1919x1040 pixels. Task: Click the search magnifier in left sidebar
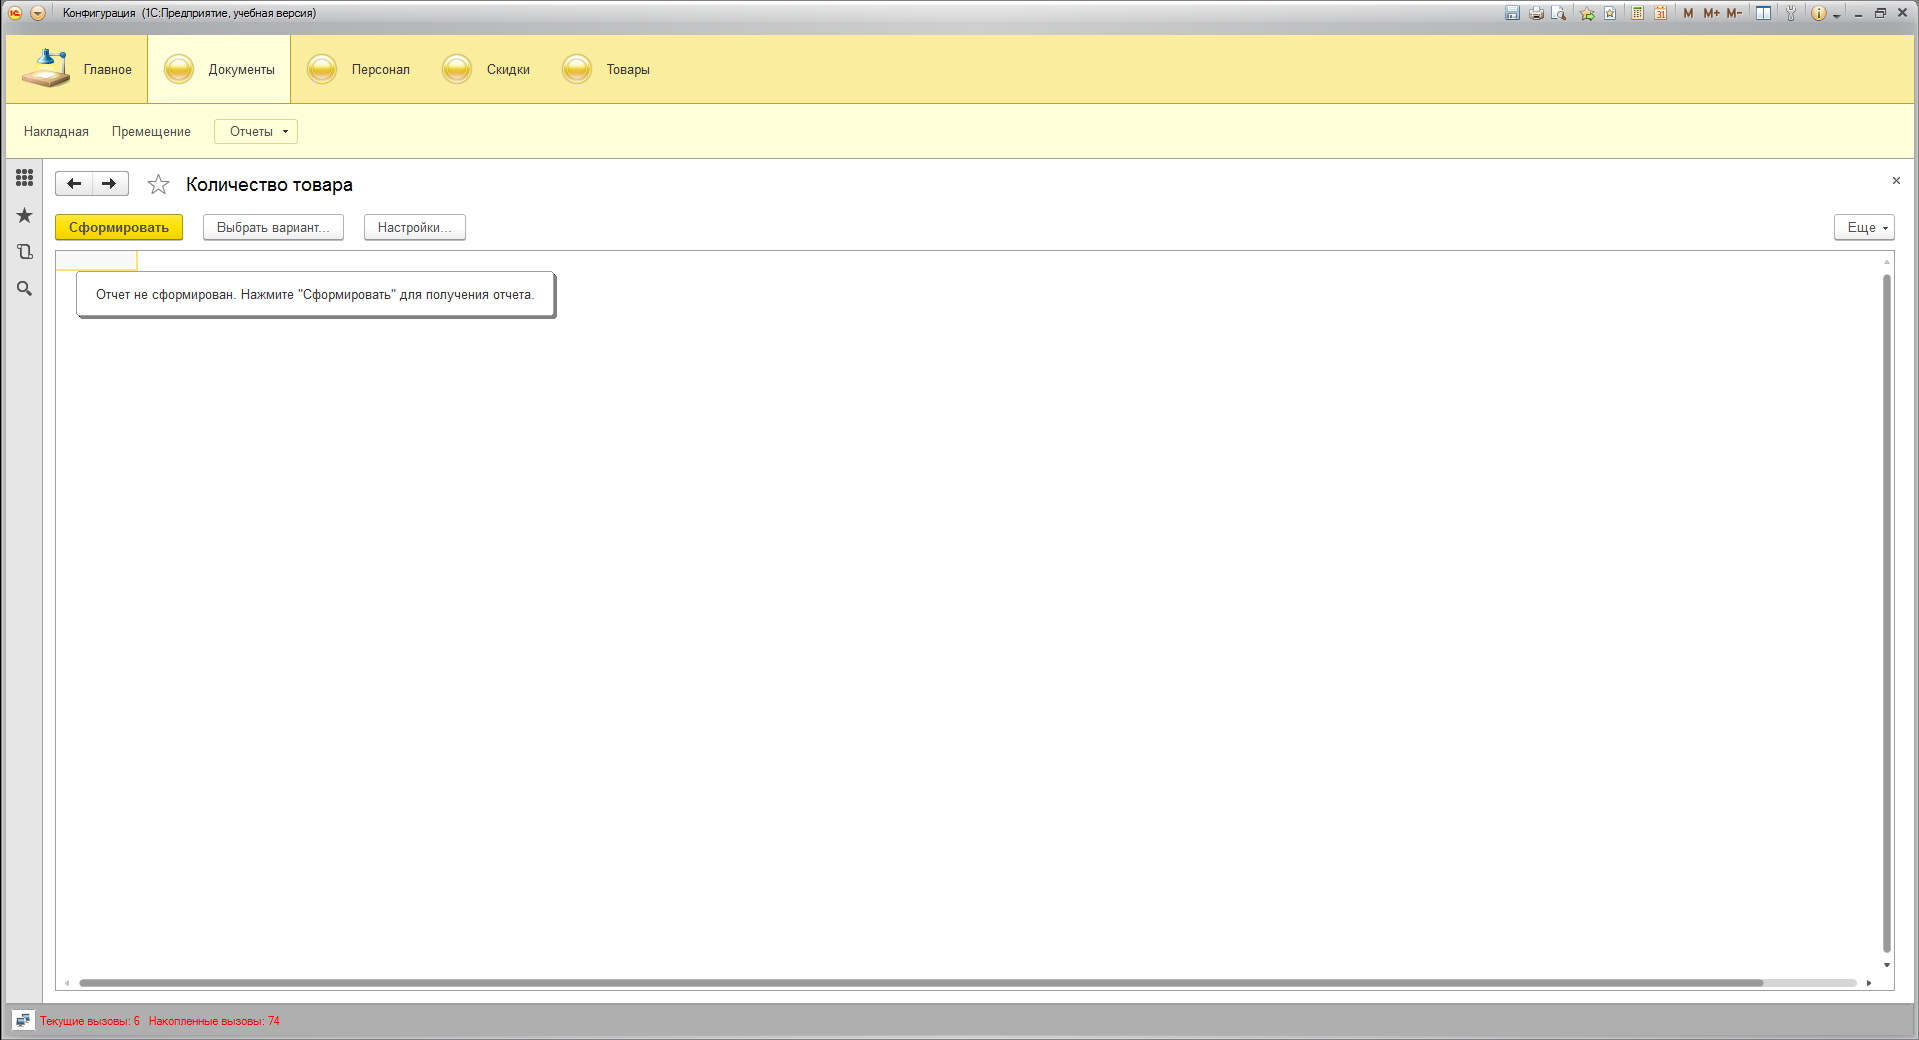(24, 289)
